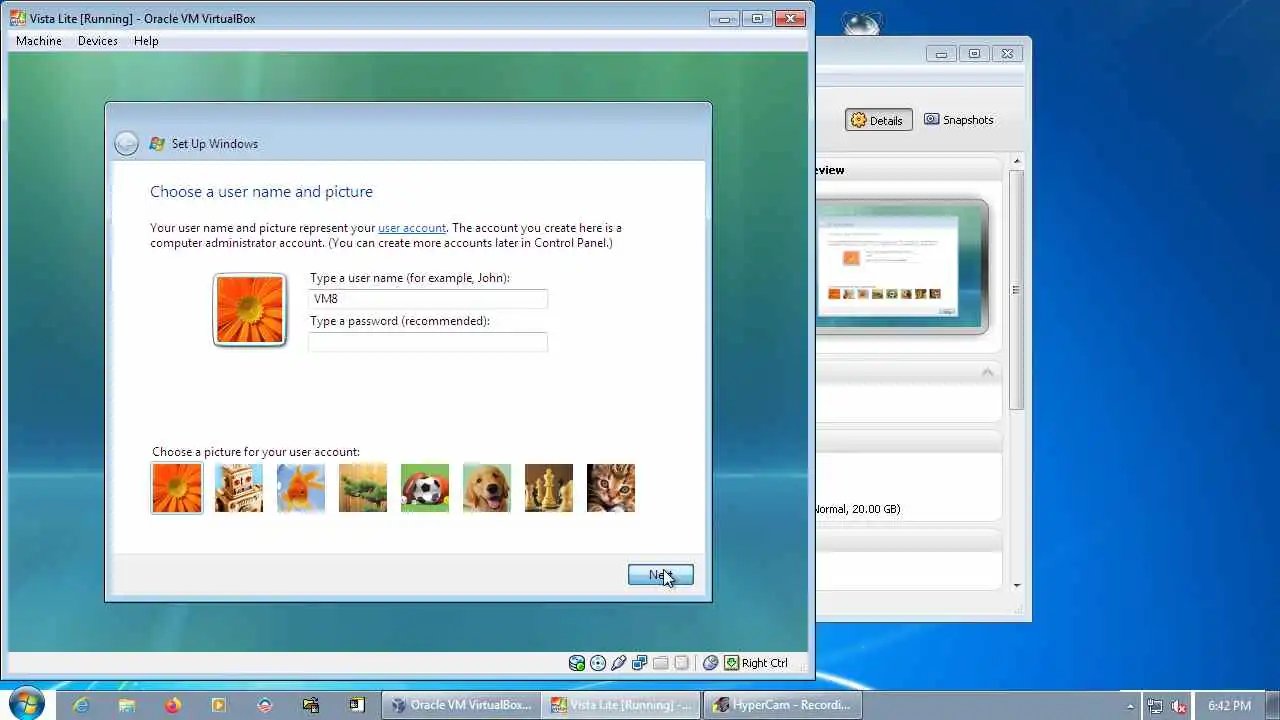Click the Next button
Viewport: 1280px width, 720px height.
click(661, 575)
